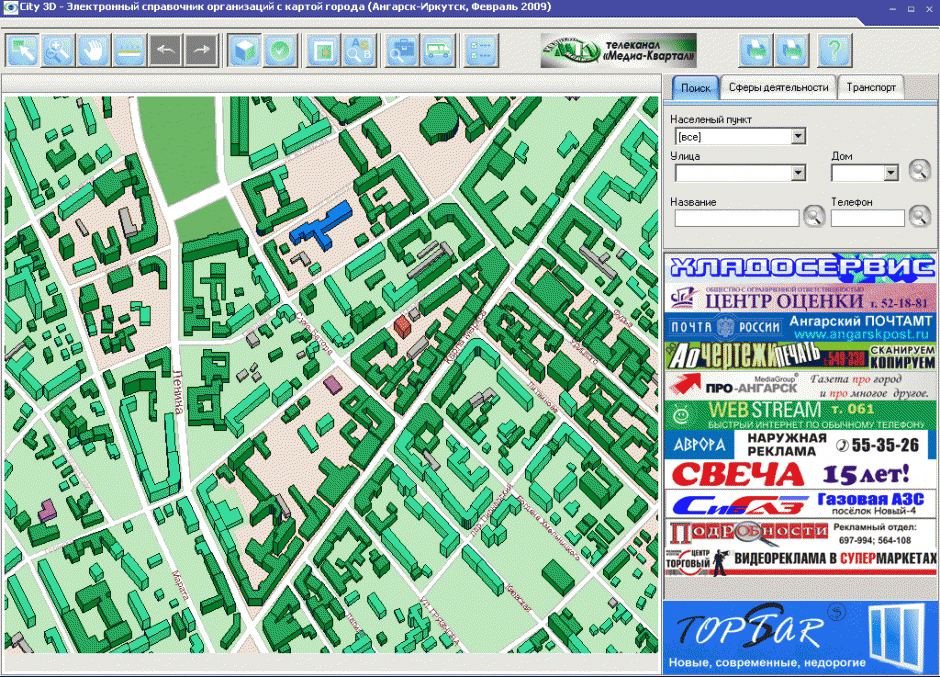Open help with the question mark icon
Viewport: 940px width, 677px height.
834,50
